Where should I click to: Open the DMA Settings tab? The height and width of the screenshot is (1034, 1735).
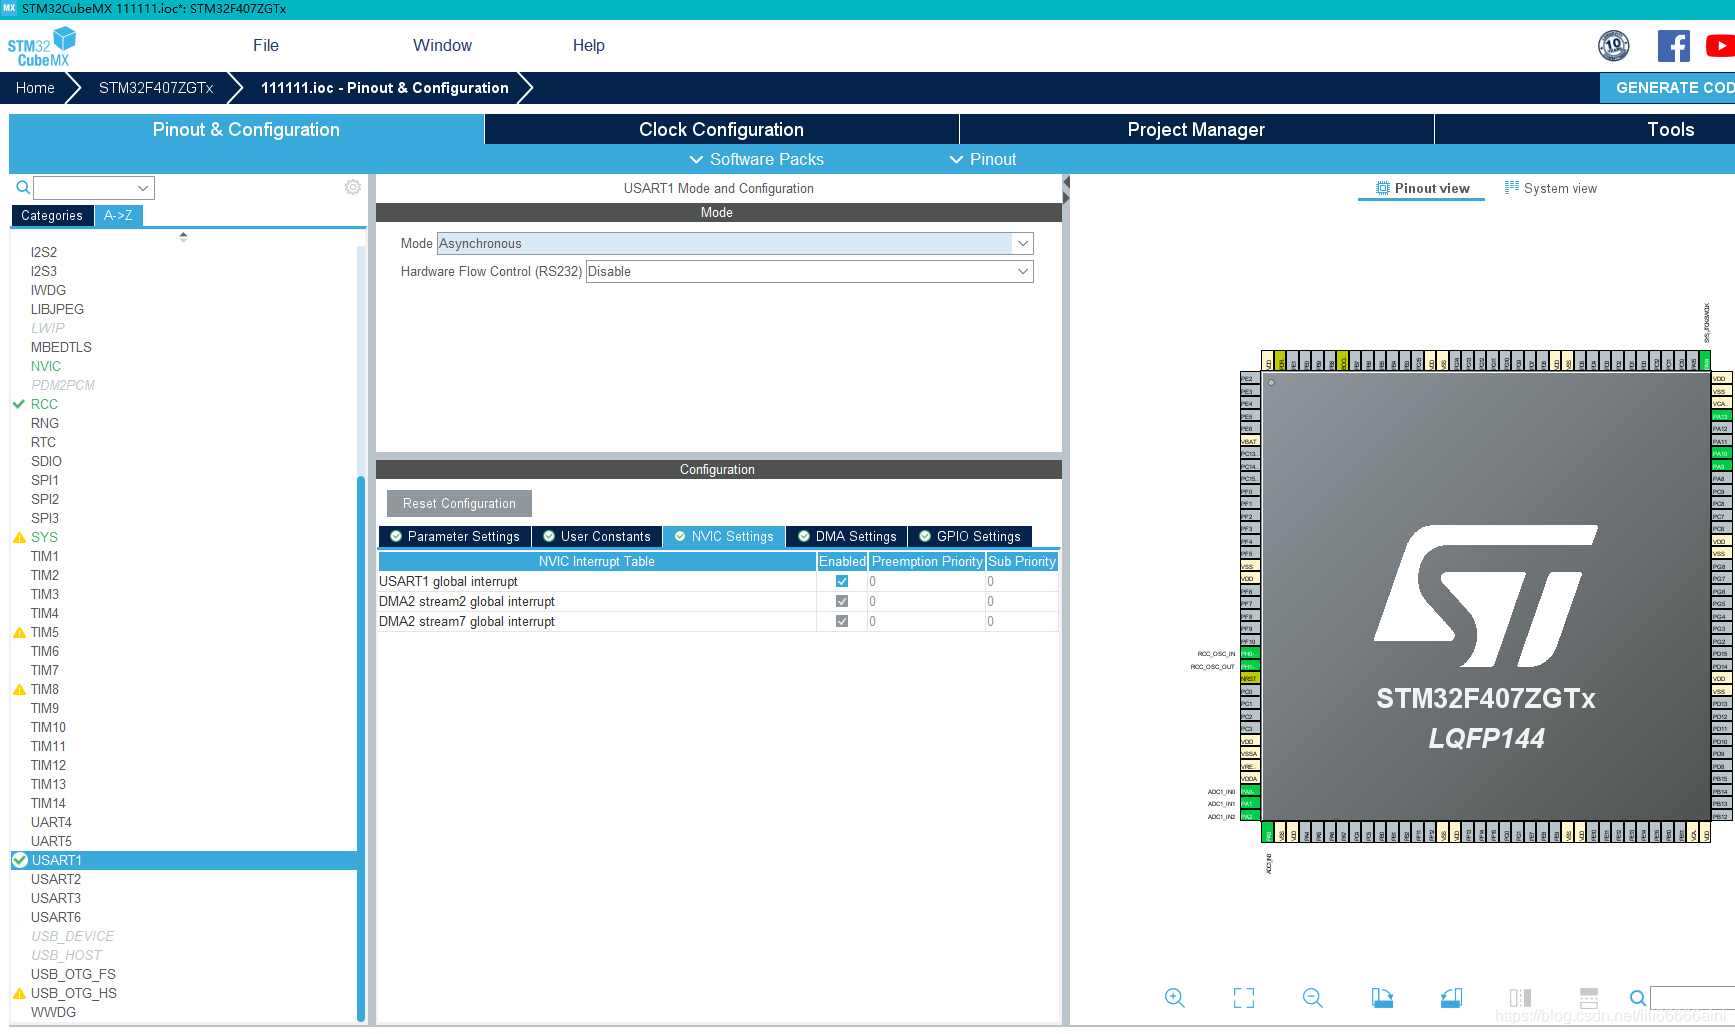(x=847, y=536)
